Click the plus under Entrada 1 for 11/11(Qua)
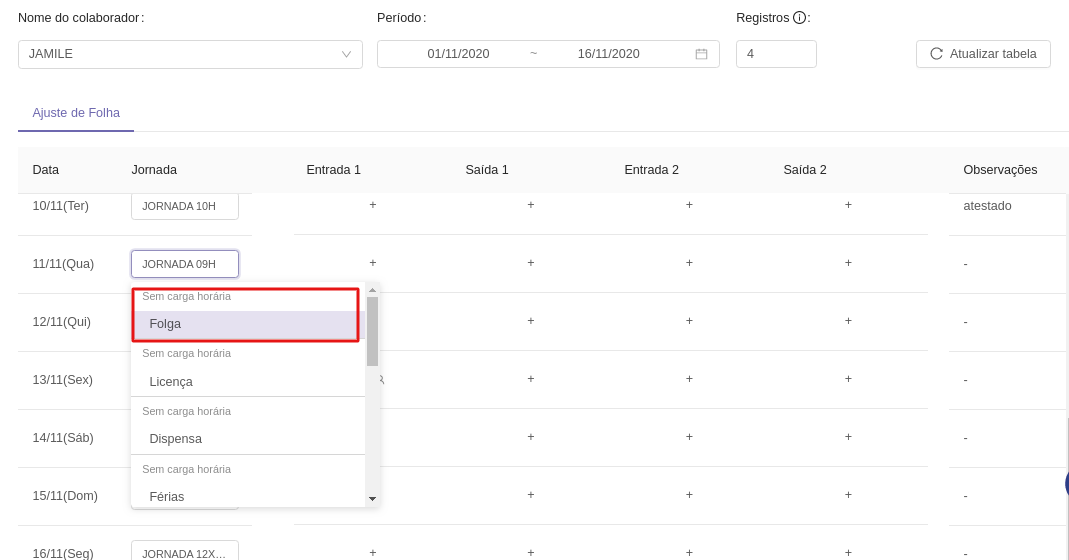The image size is (1069, 560). (373, 263)
